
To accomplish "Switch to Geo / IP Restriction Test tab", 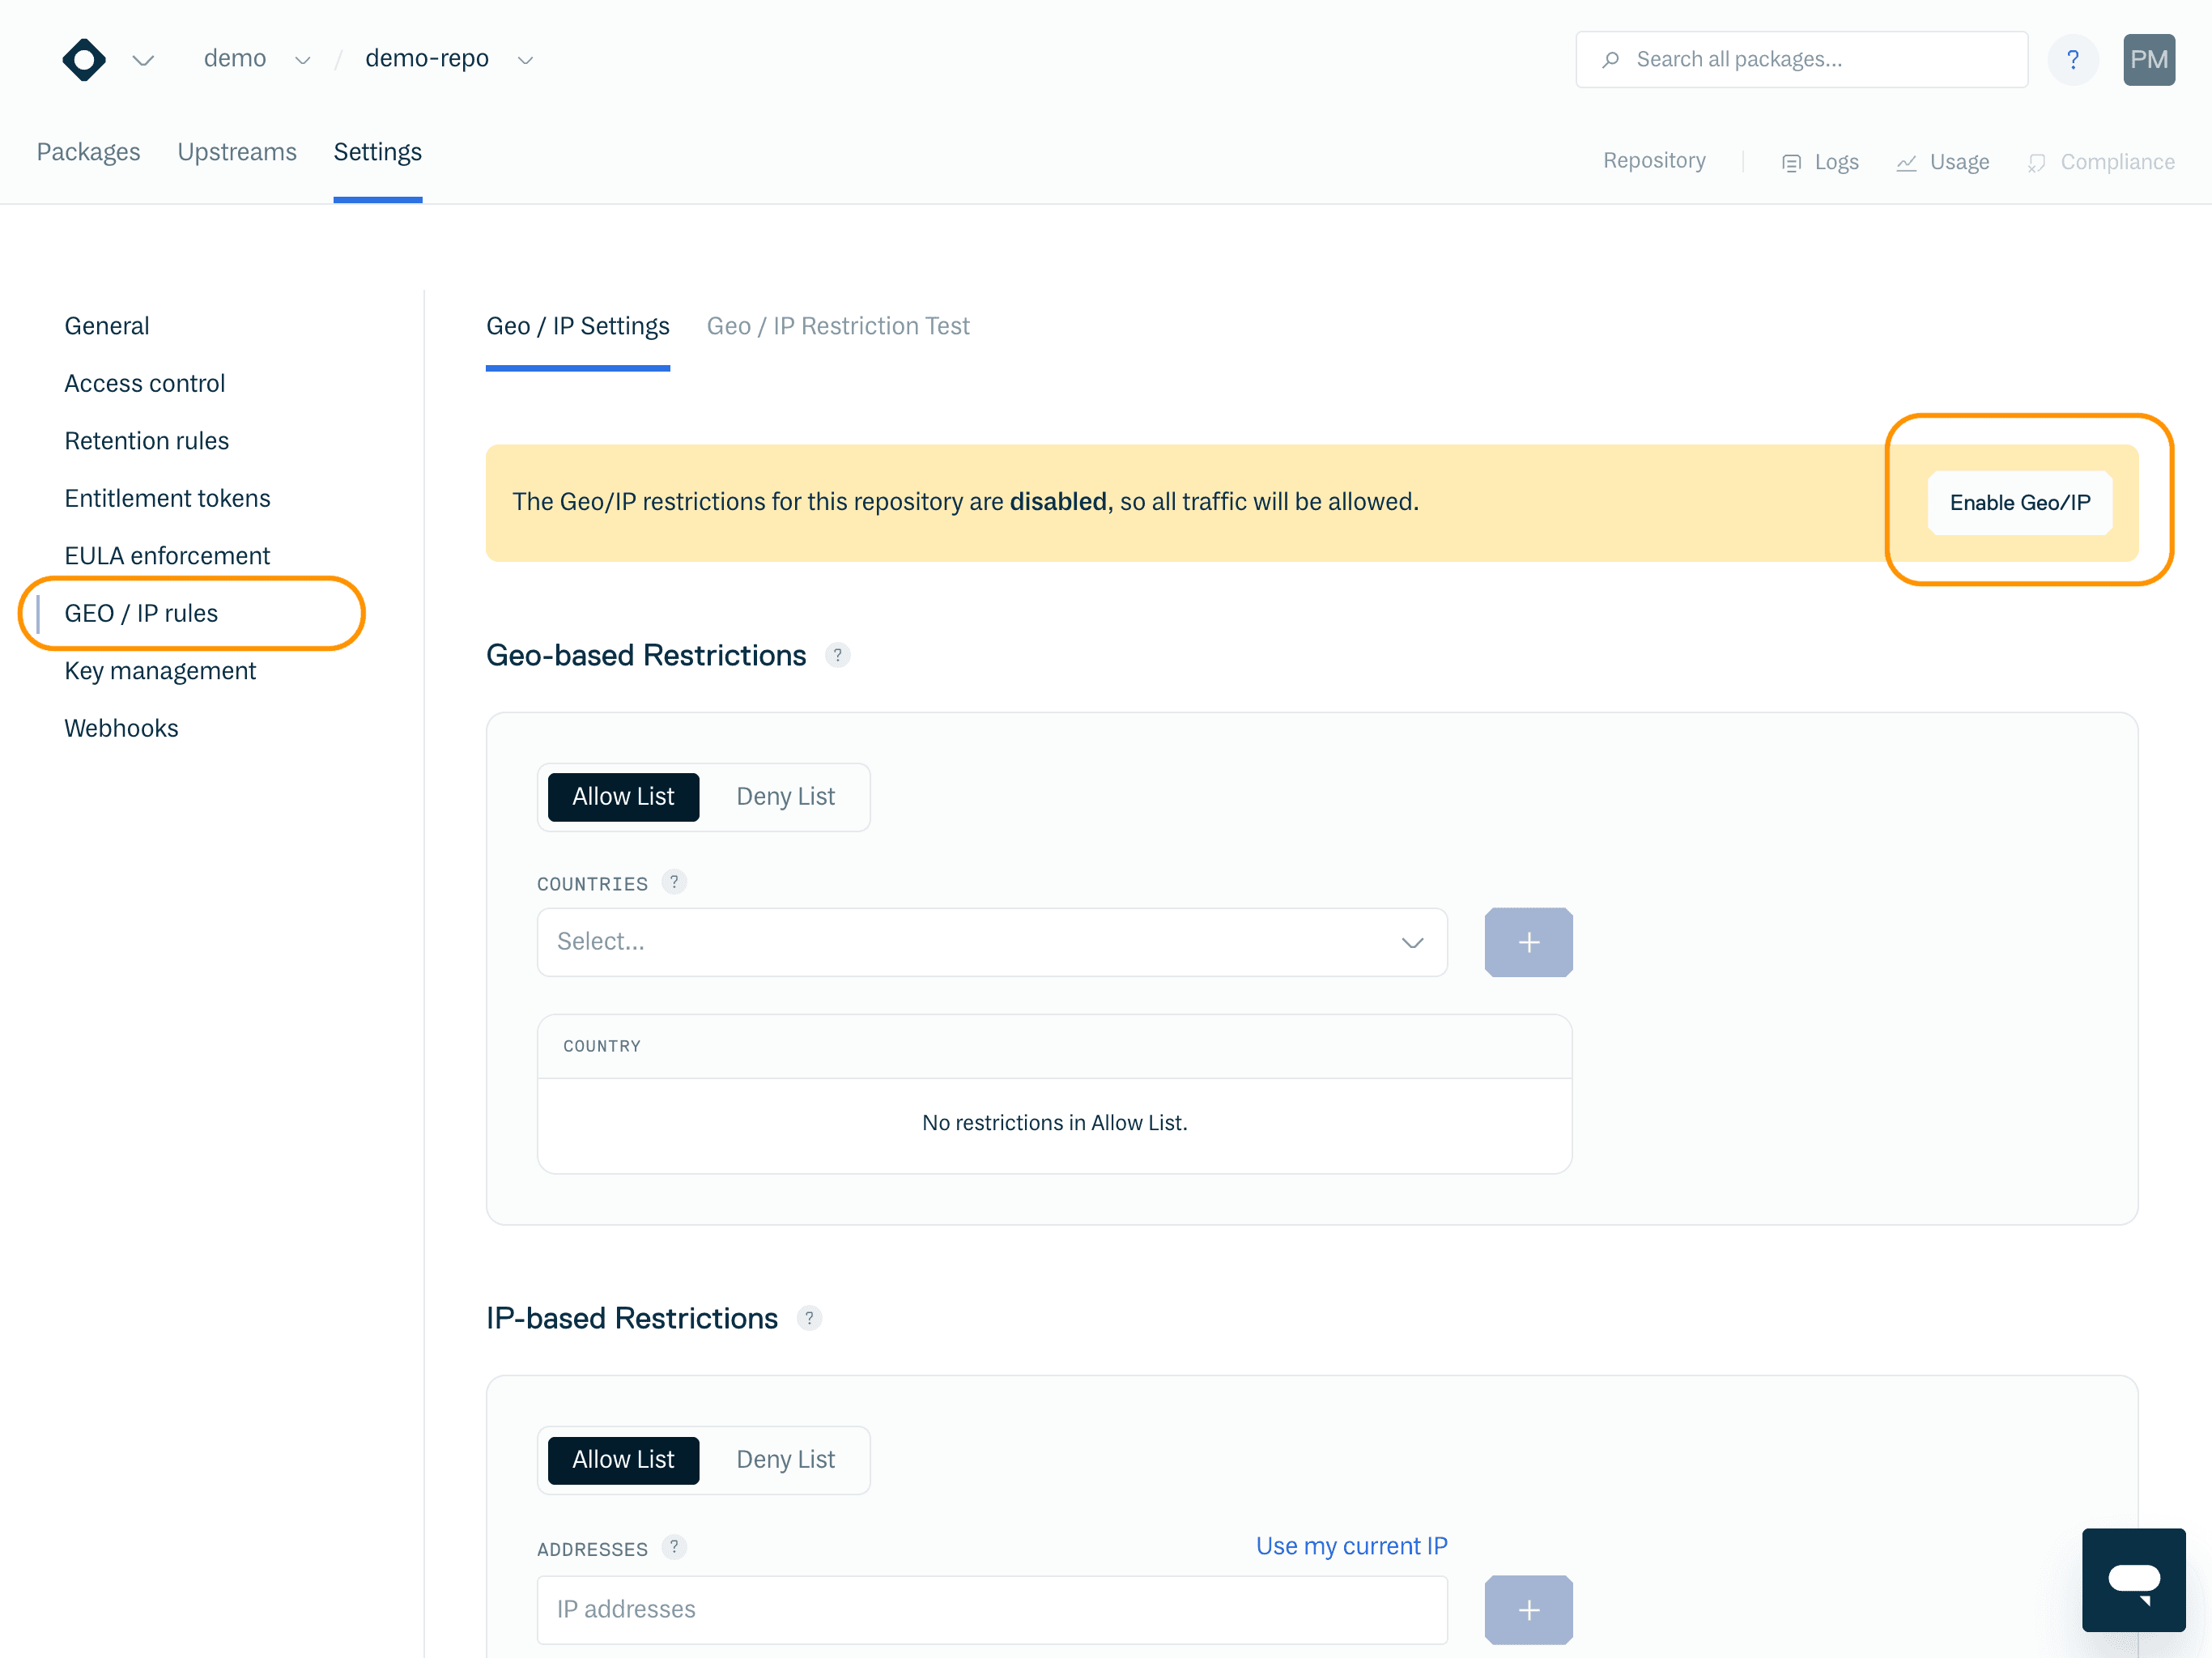I will [838, 325].
